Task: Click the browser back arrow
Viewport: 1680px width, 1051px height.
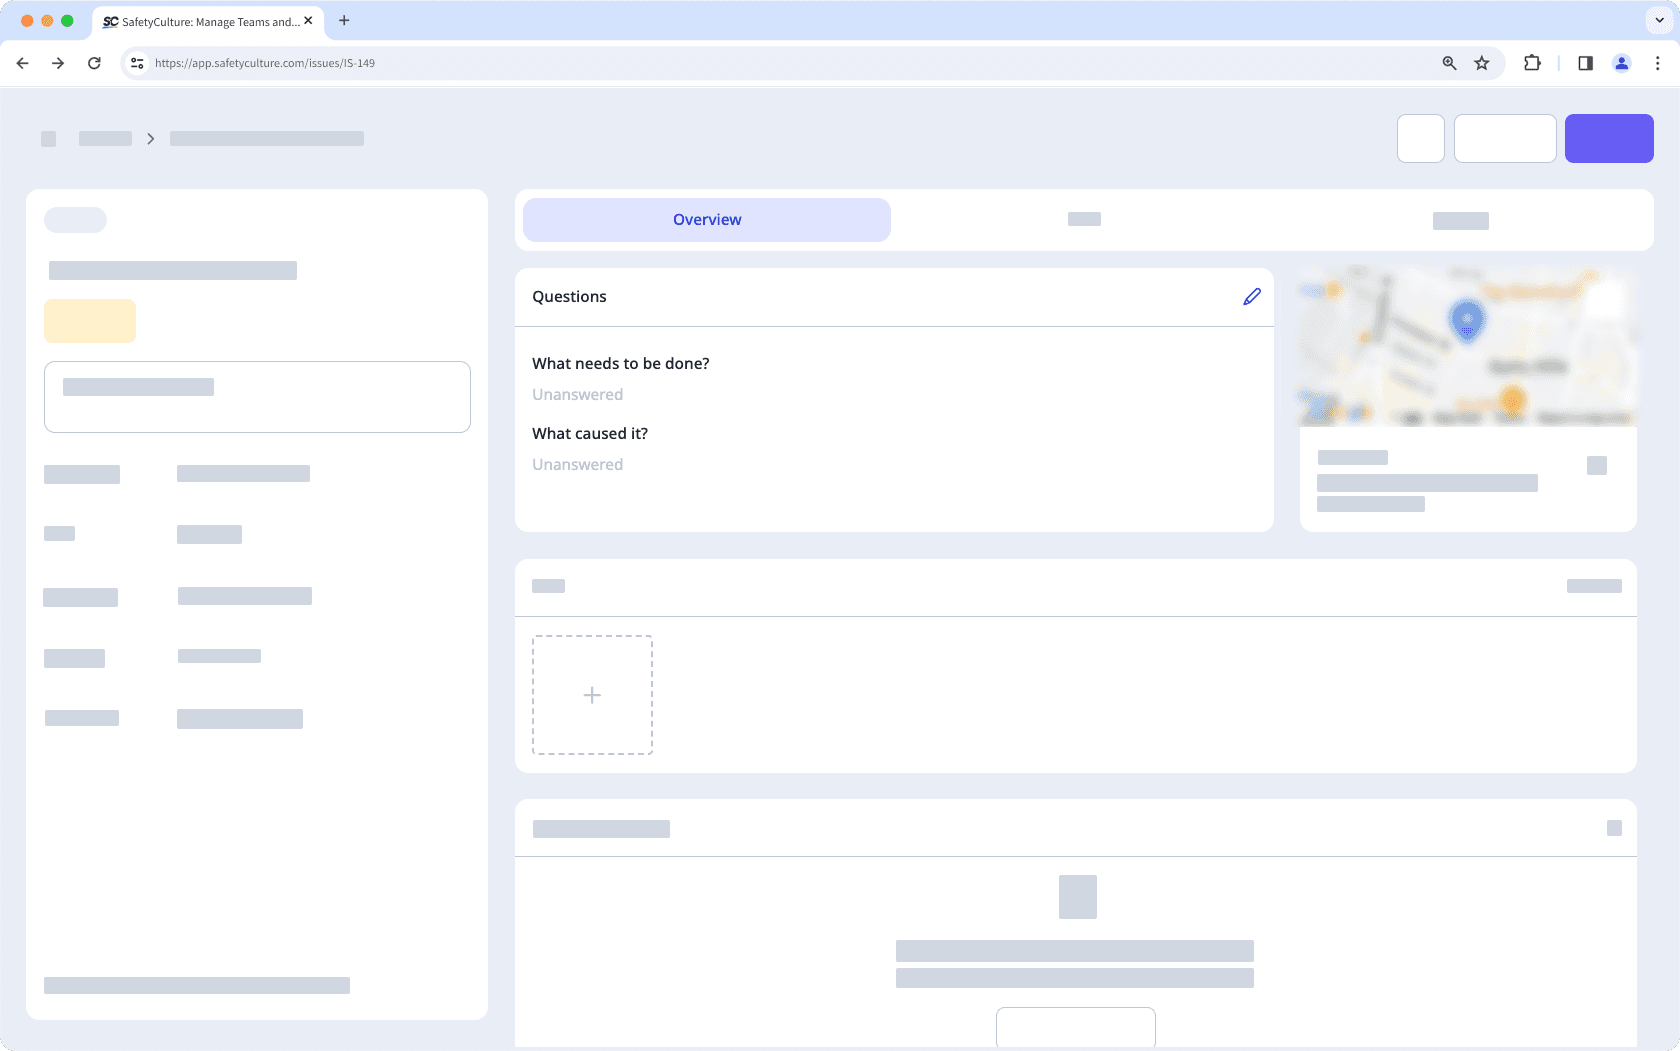Action: [x=22, y=62]
